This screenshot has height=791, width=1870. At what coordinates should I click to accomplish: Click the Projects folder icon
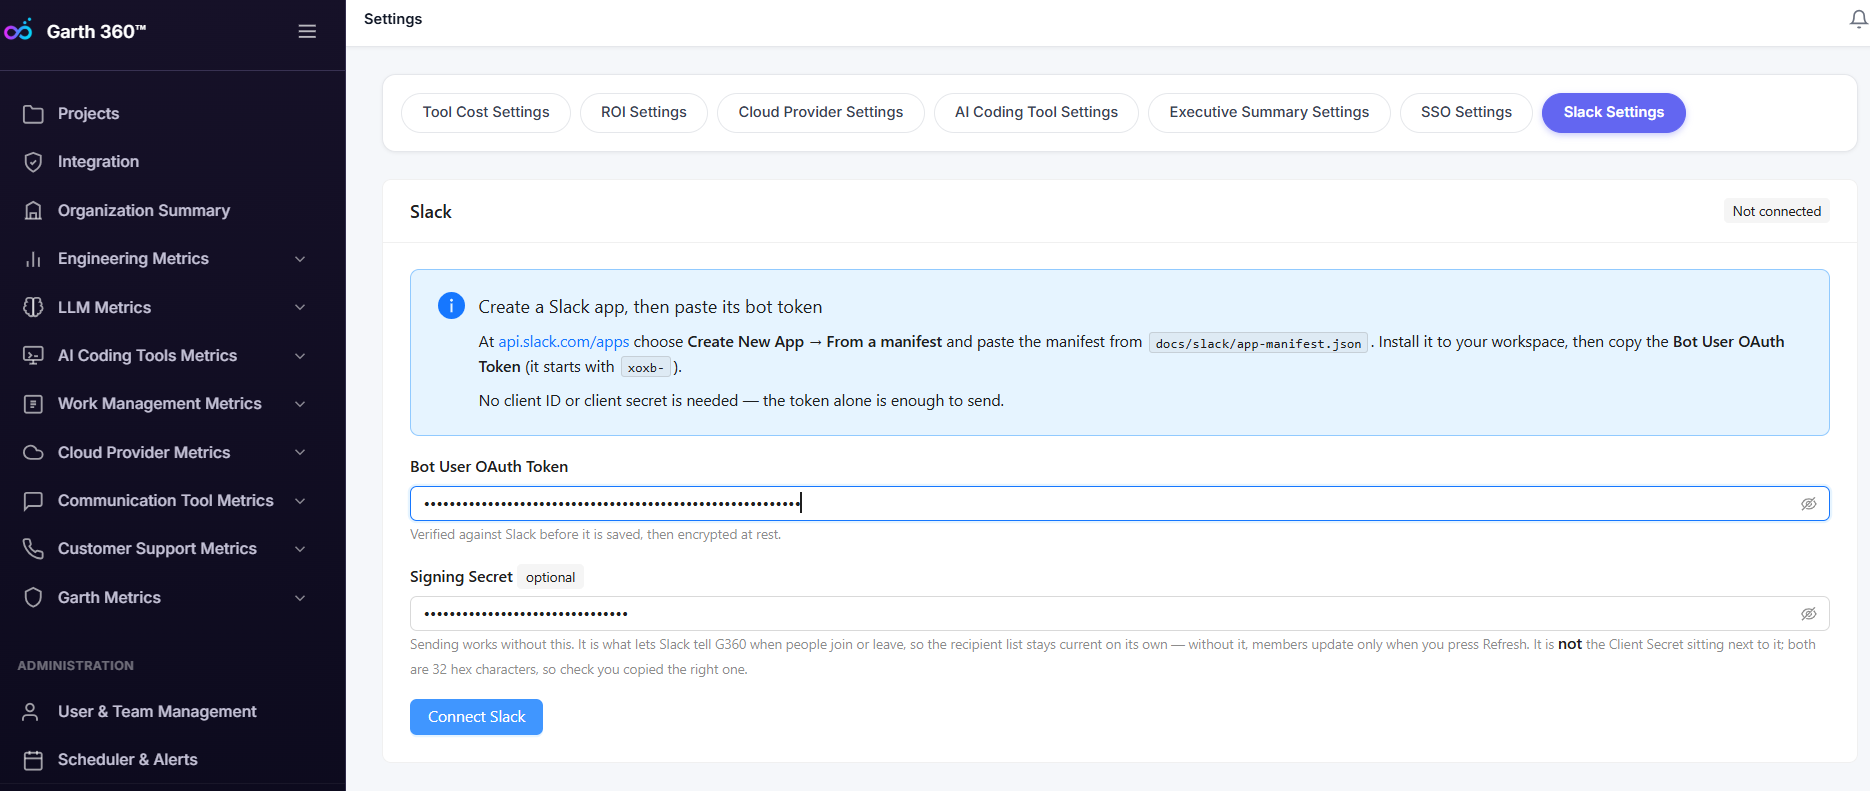coord(33,114)
